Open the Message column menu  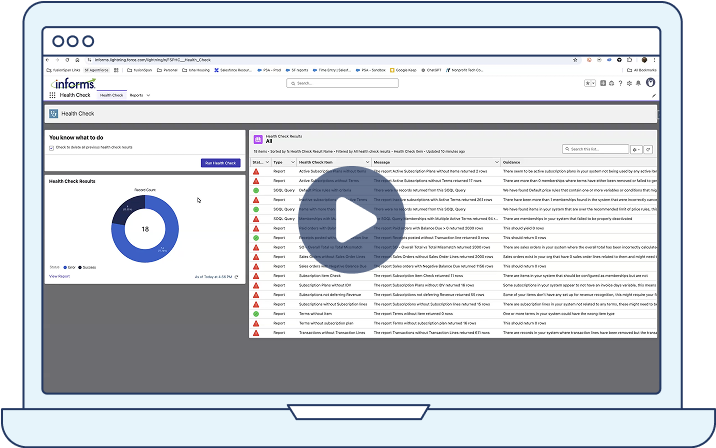497,162
